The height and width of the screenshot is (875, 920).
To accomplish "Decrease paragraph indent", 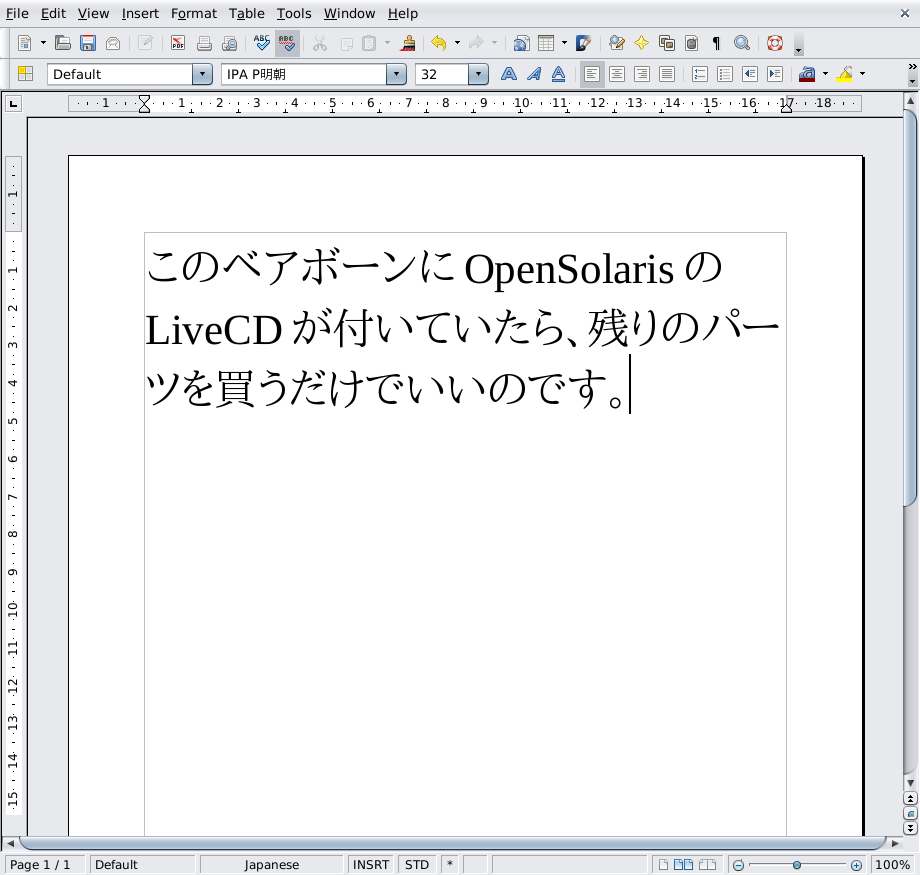I will (x=750, y=74).
